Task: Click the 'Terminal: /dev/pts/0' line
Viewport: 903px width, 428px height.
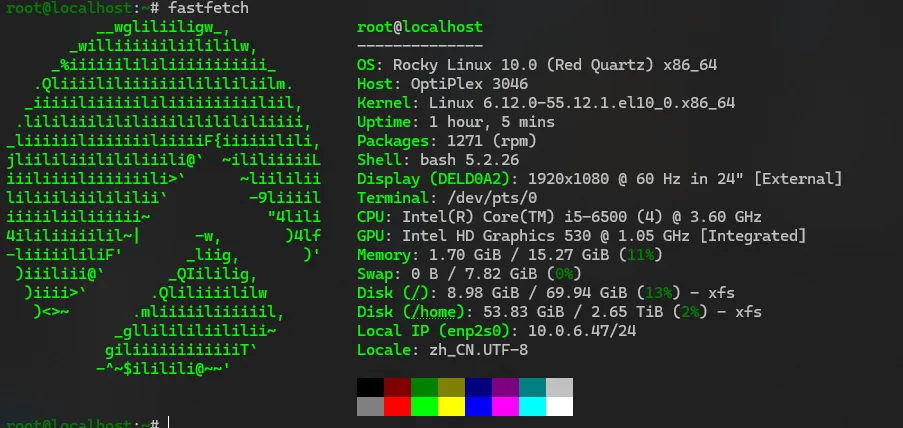Action: 447,198
